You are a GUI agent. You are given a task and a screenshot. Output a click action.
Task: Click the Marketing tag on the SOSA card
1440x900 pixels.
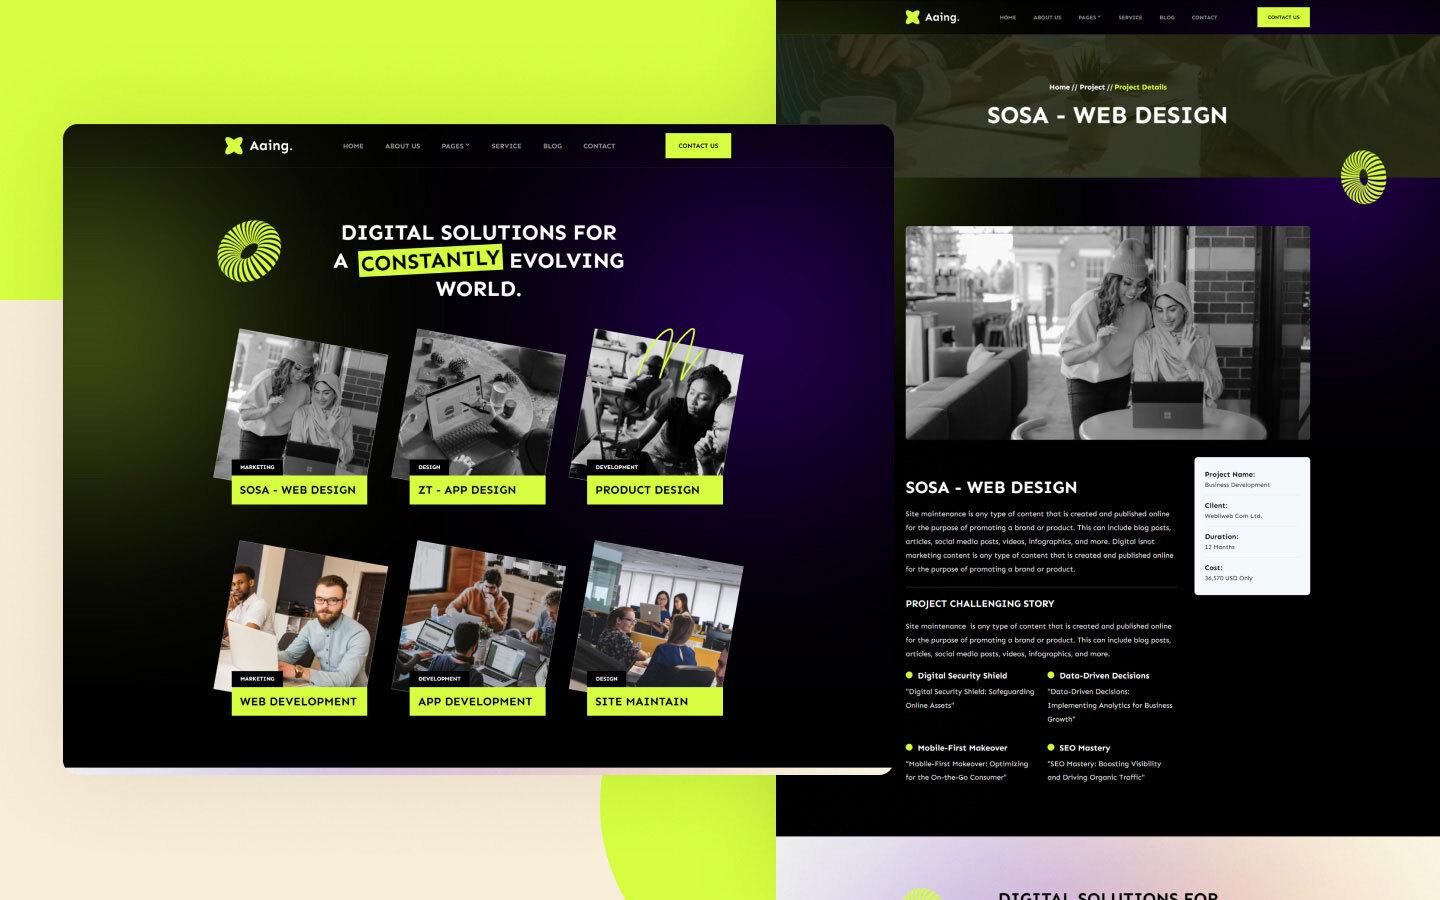[257, 466]
